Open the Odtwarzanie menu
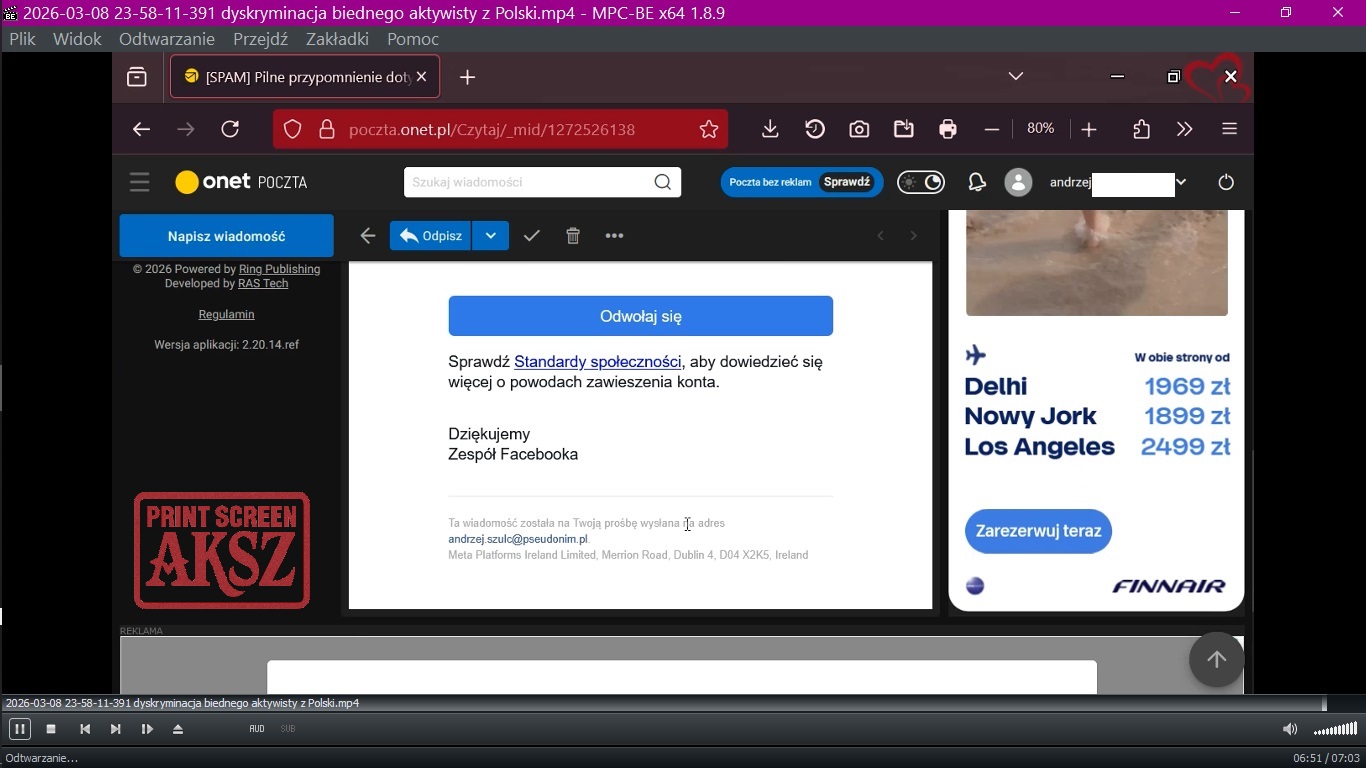The height and width of the screenshot is (768, 1366). pos(166,39)
